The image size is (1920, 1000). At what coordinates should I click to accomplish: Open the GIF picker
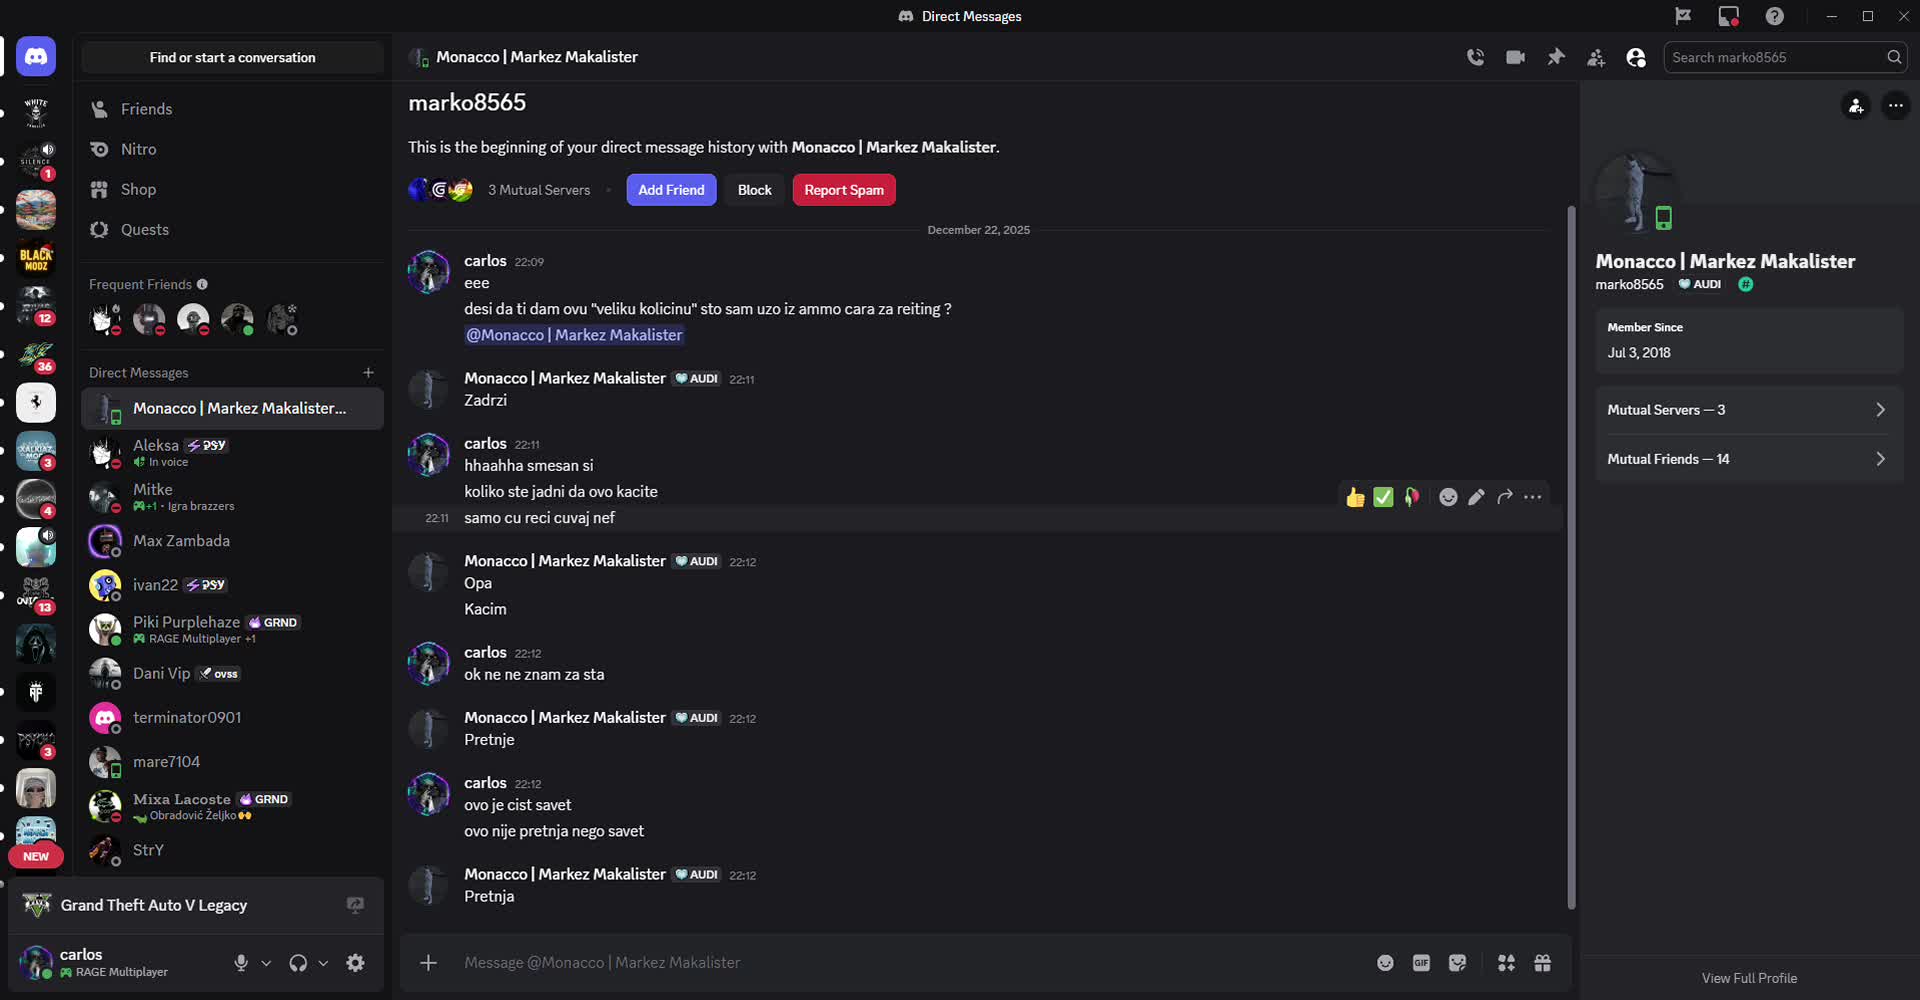1421,962
